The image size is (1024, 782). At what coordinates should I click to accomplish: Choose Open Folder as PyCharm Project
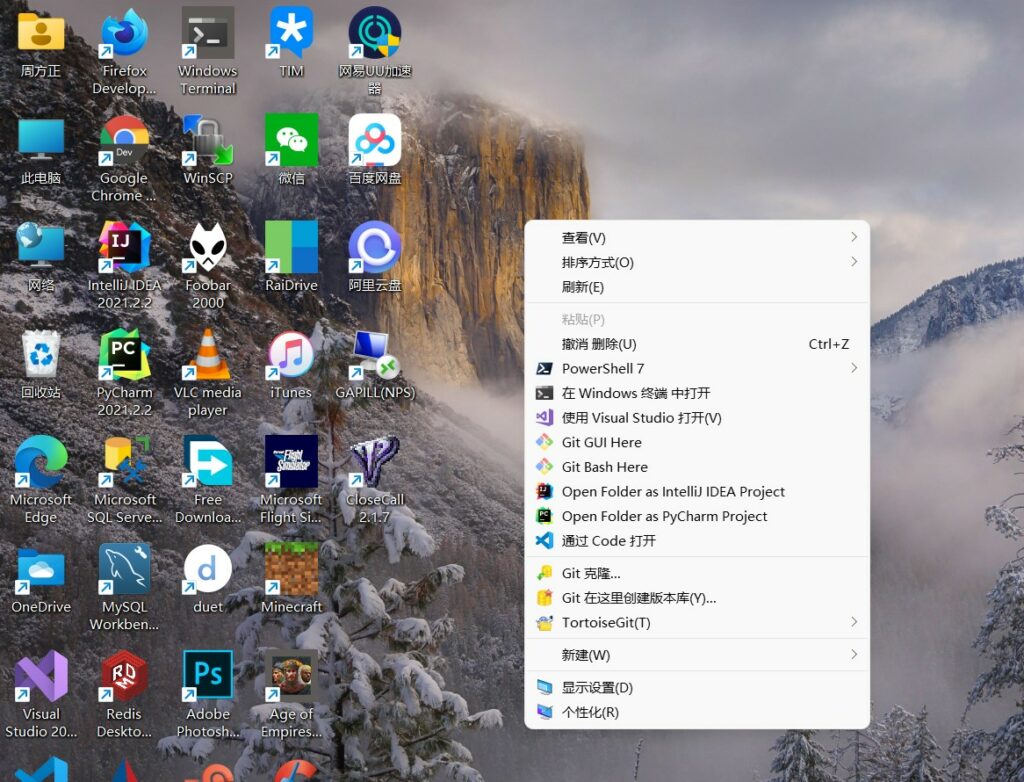(x=664, y=516)
